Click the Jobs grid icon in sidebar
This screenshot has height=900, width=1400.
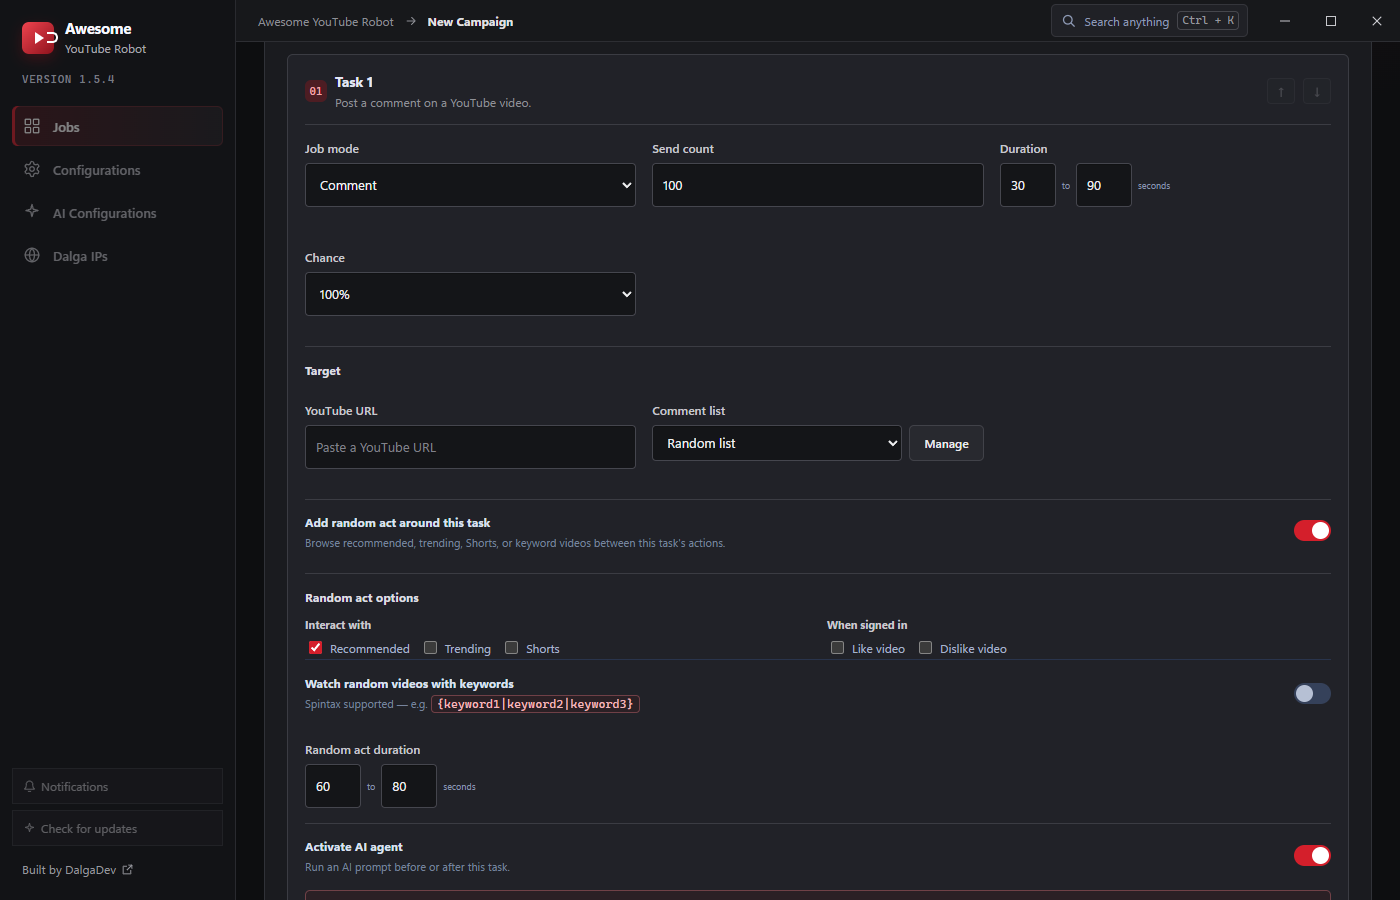tap(32, 126)
